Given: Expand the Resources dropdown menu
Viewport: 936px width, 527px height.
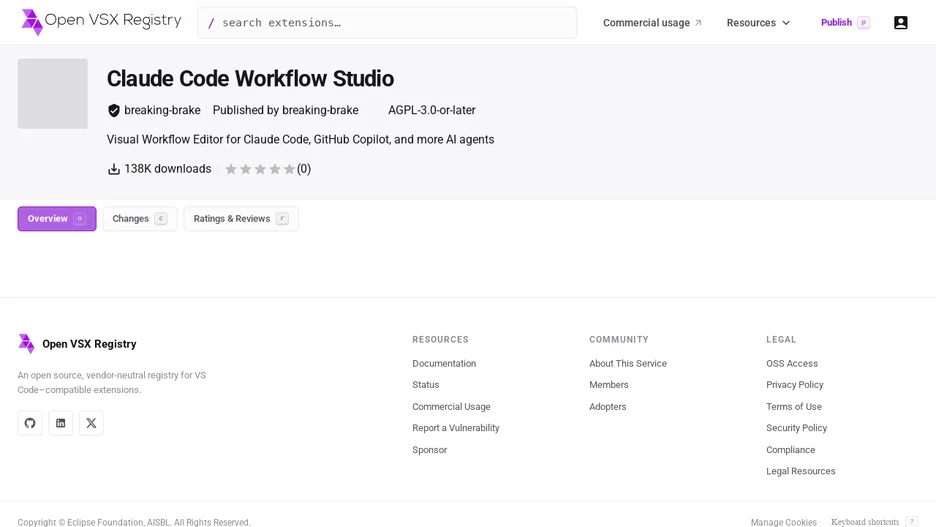Looking at the screenshot, I should (x=758, y=23).
